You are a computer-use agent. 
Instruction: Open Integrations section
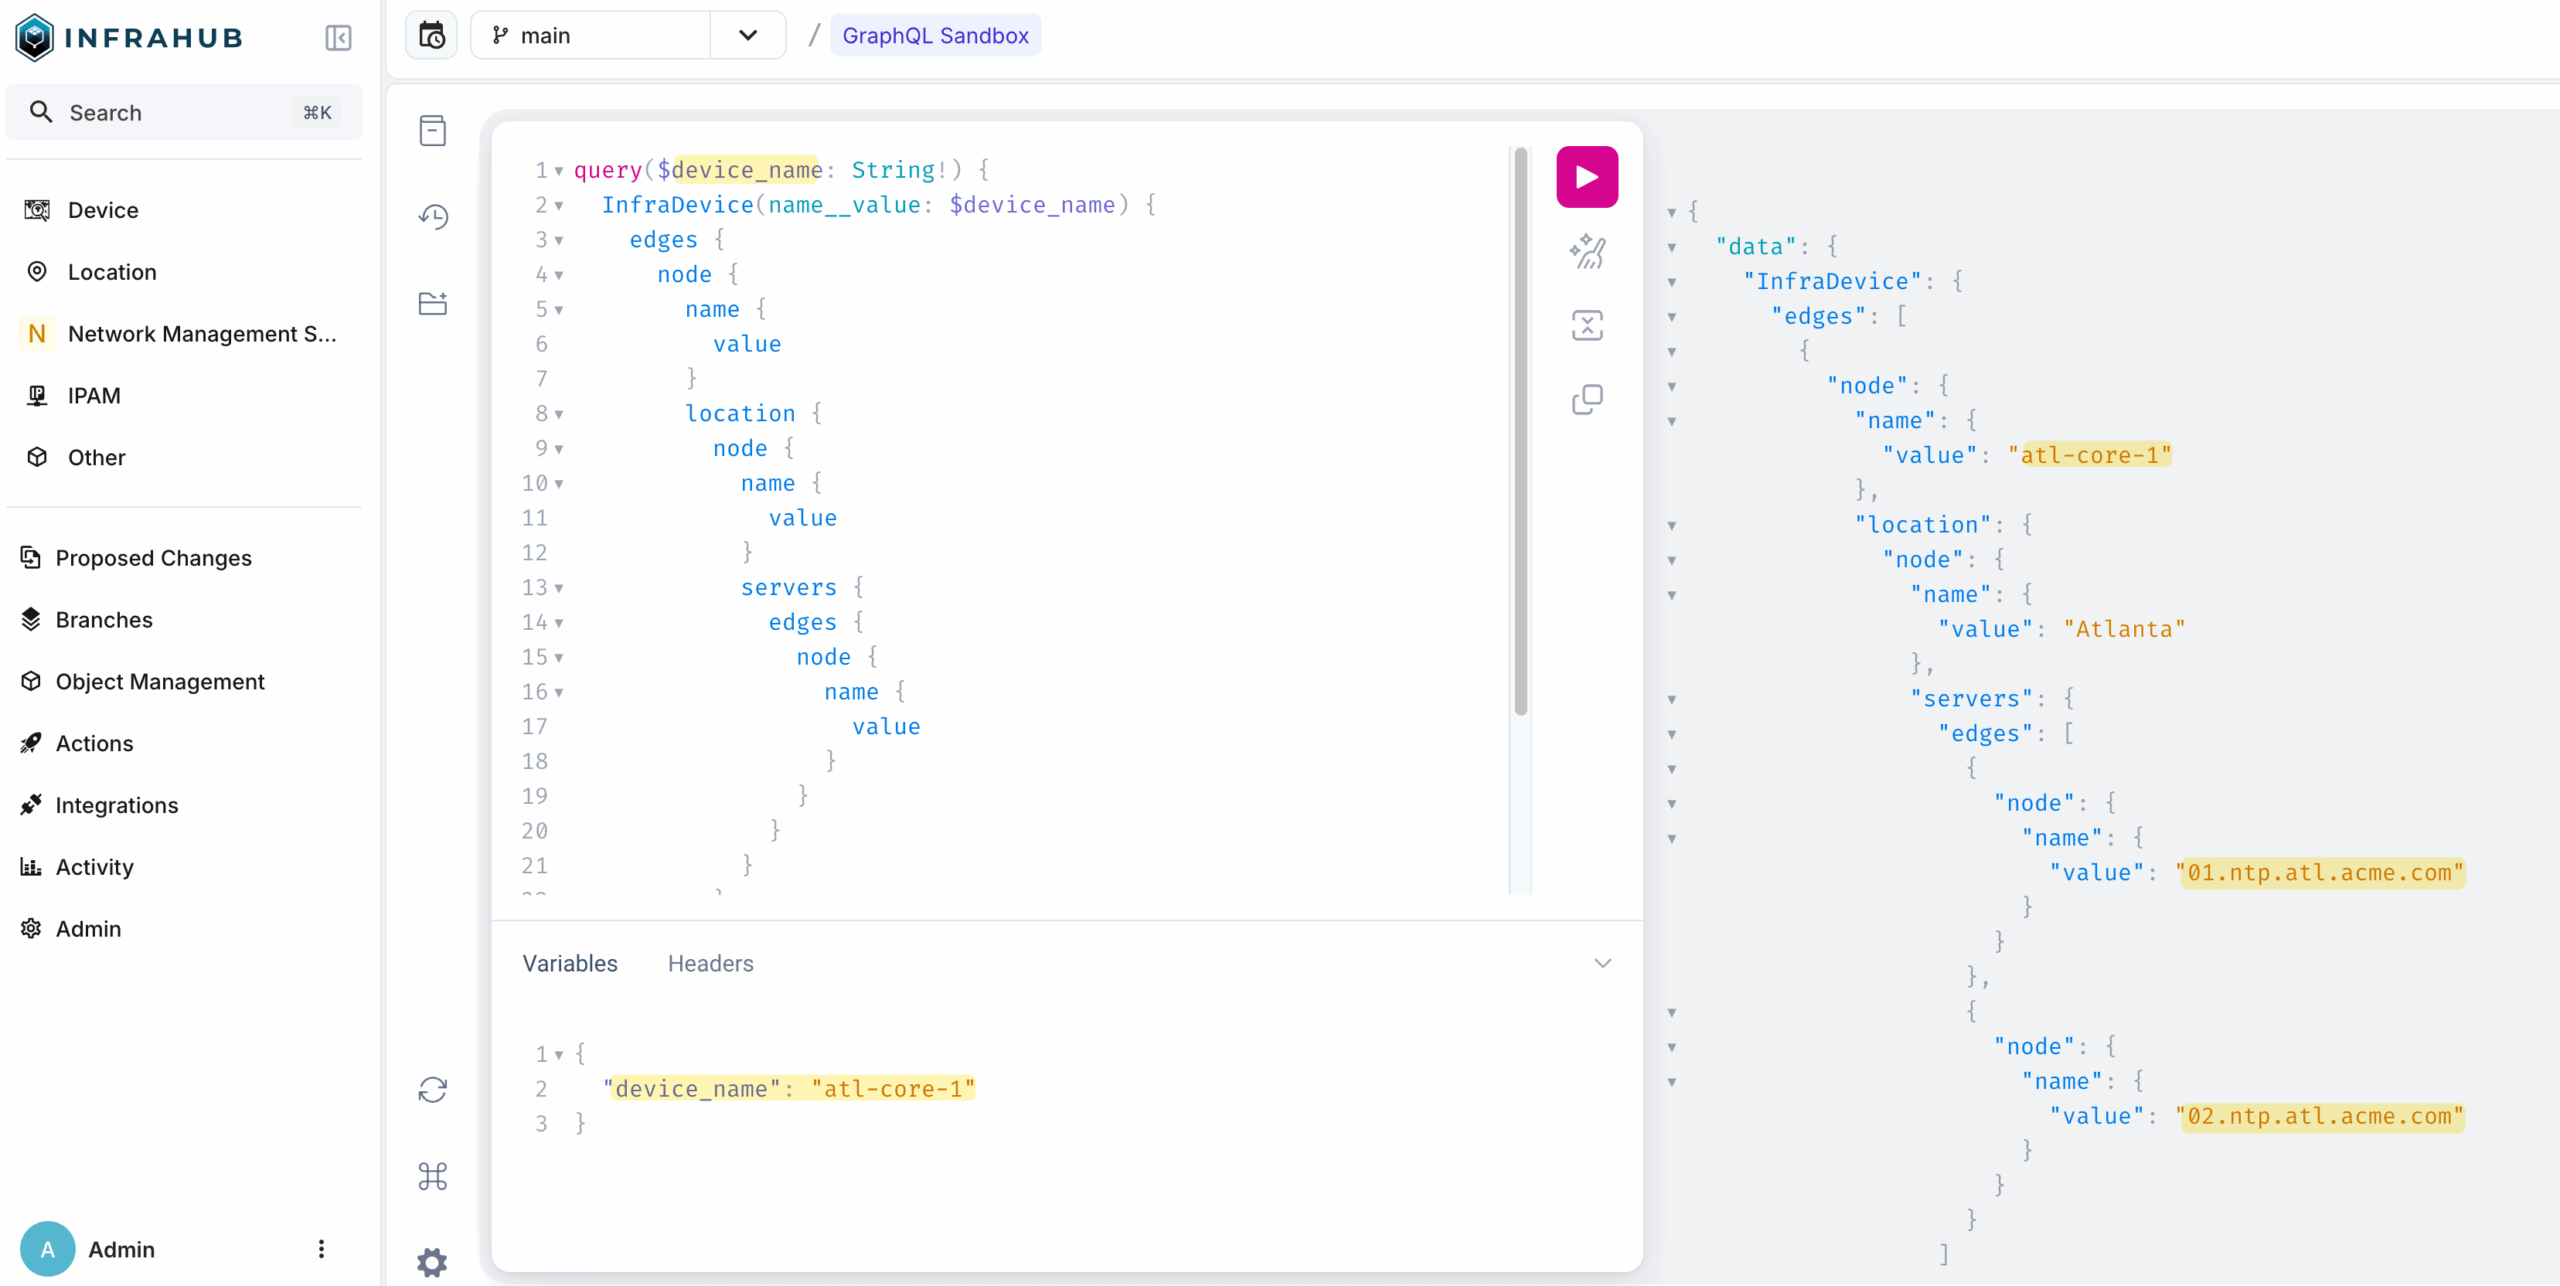184,806
